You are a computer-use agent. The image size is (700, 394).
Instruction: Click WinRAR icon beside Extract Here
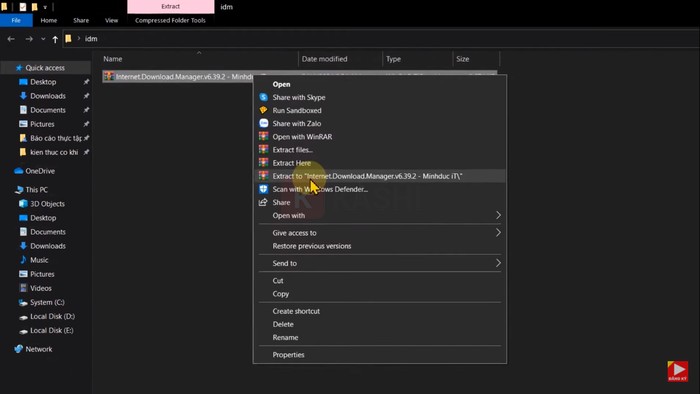pos(263,163)
